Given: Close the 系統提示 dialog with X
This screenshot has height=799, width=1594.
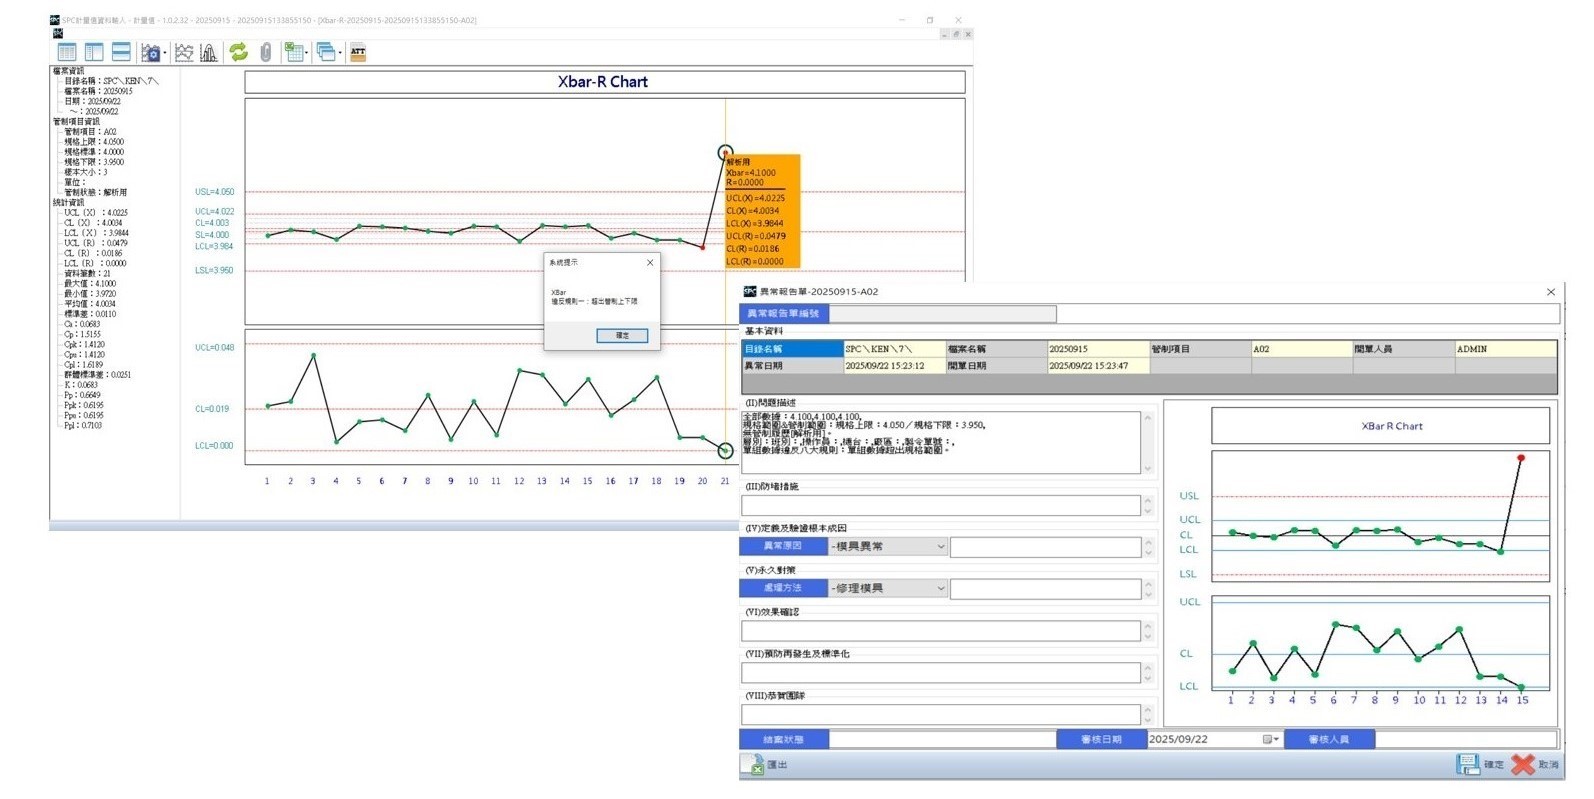Looking at the screenshot, I should [650, 263].
